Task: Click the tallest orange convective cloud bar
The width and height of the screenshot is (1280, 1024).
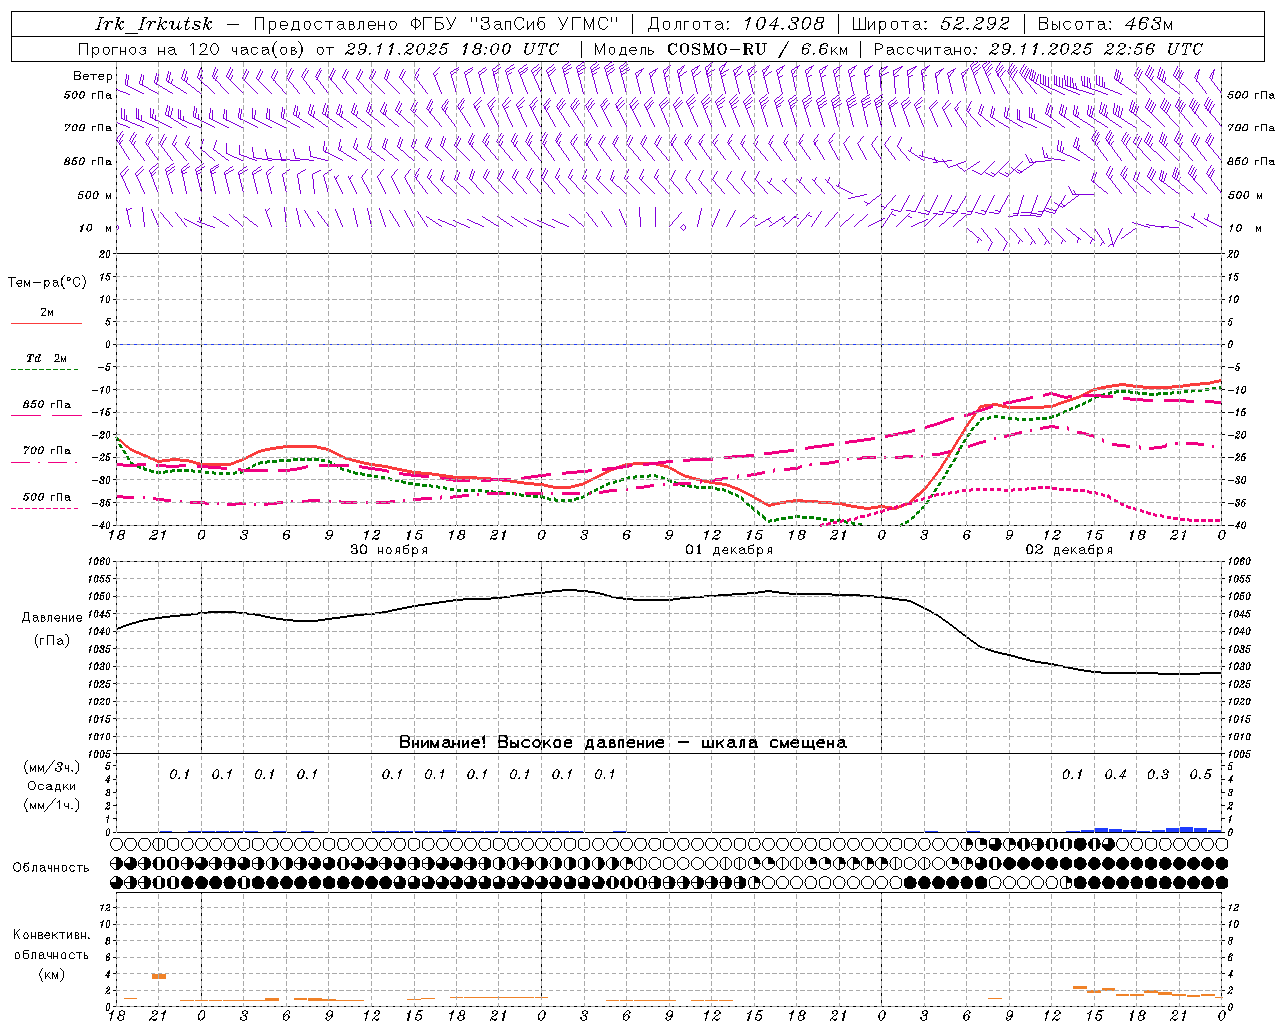Action: [x=158, y=975]
